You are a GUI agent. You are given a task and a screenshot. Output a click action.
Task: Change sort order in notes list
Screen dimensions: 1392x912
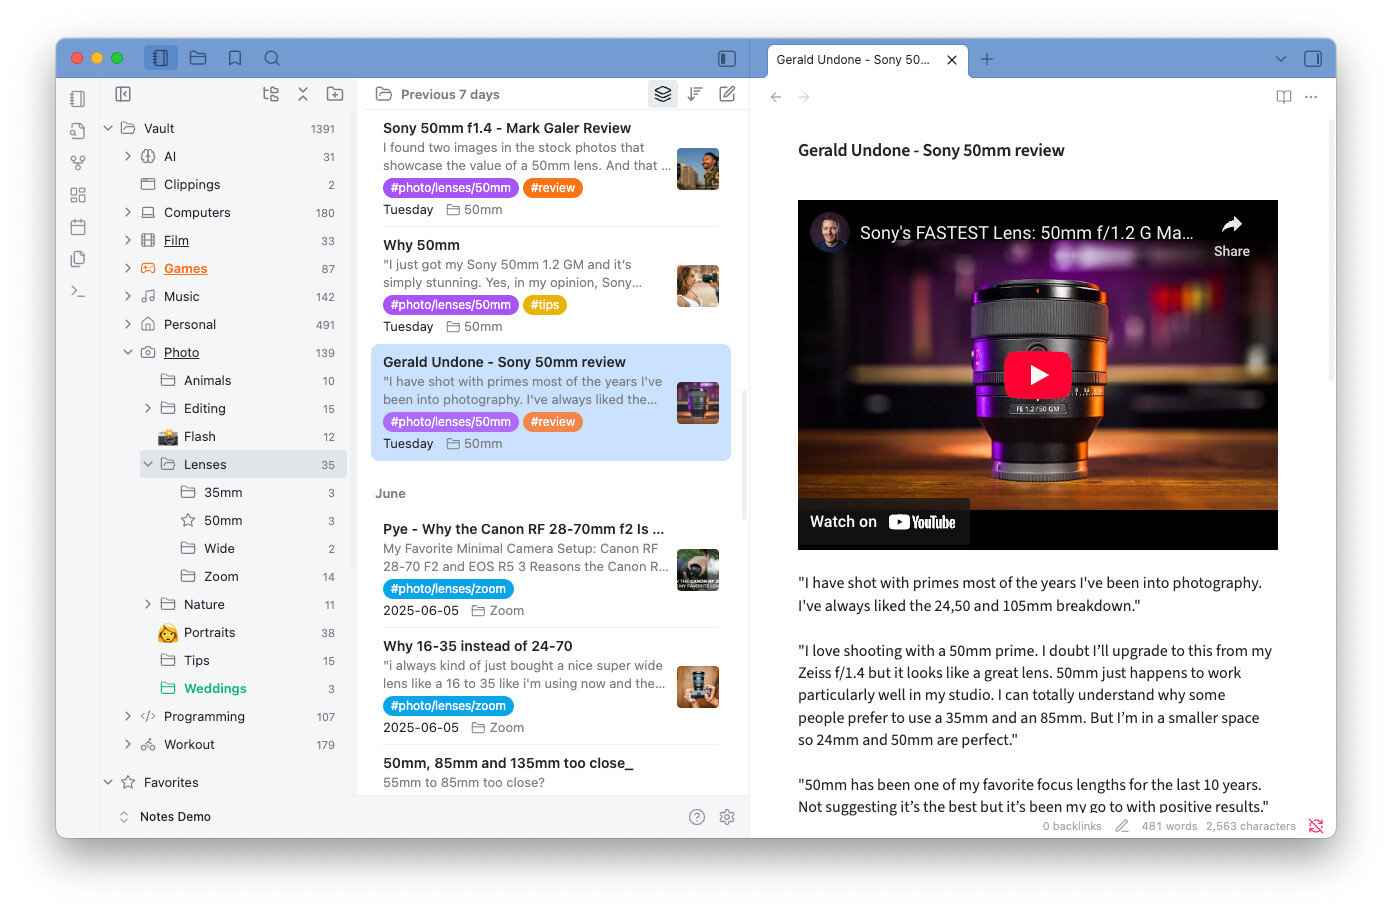coord(695,94)
